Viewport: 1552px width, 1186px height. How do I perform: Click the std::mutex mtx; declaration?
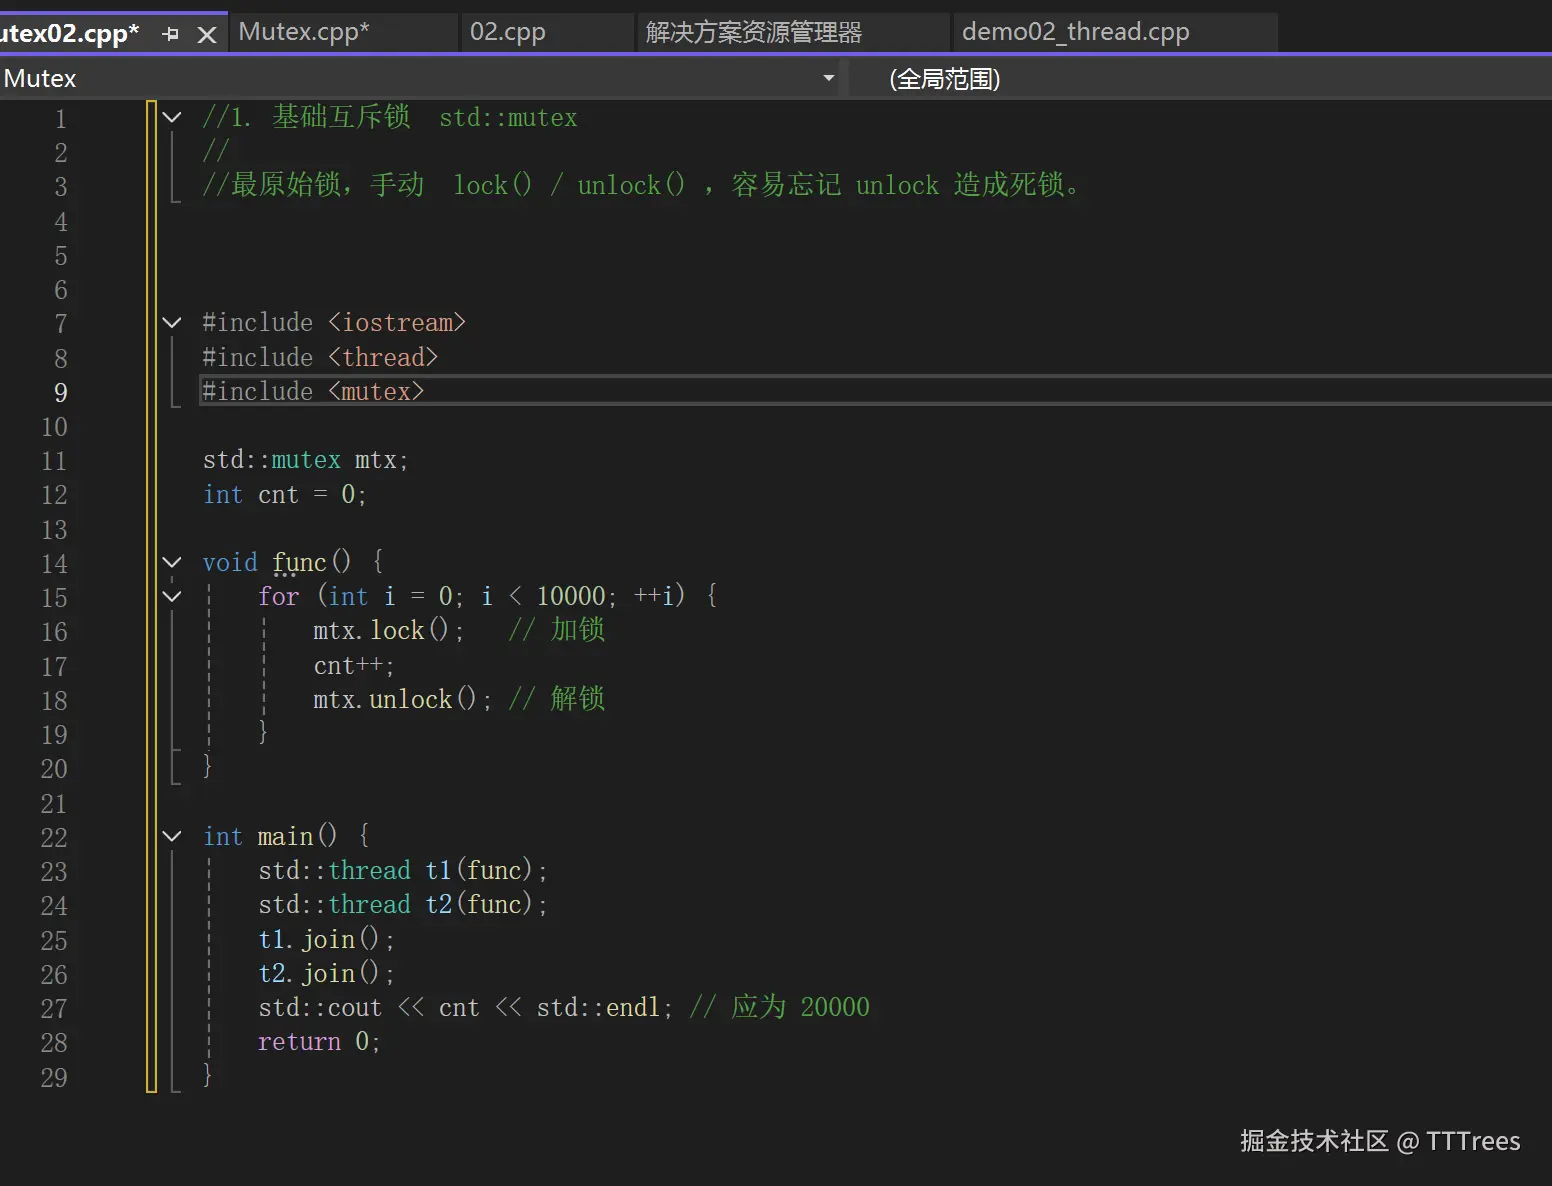305,460
